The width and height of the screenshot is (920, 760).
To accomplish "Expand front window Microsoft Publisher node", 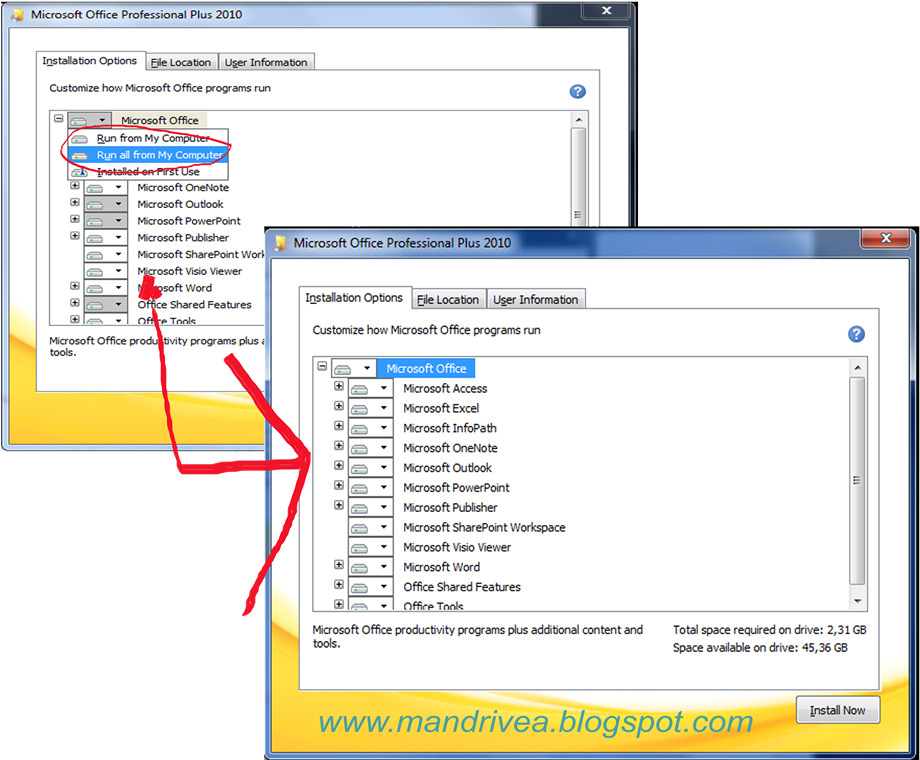I will click(339, 505).
